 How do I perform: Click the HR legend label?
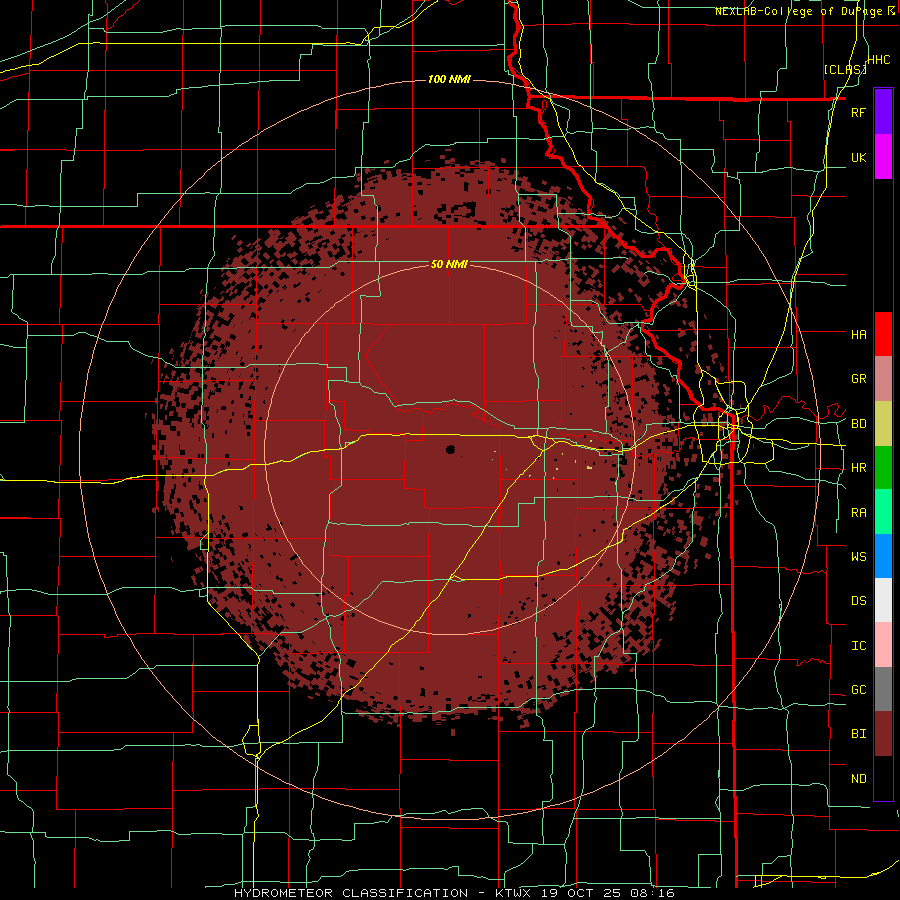[858, 468]
